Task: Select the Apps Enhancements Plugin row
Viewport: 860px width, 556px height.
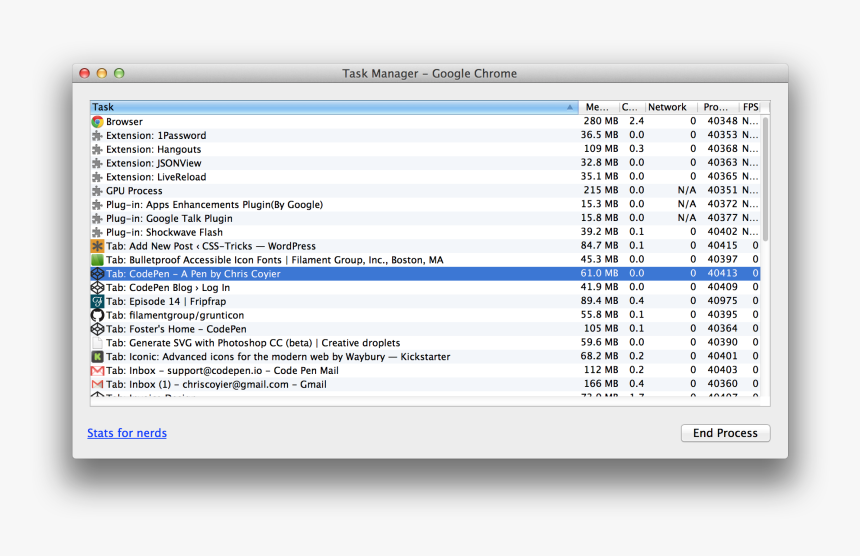Action: (425, 205)
